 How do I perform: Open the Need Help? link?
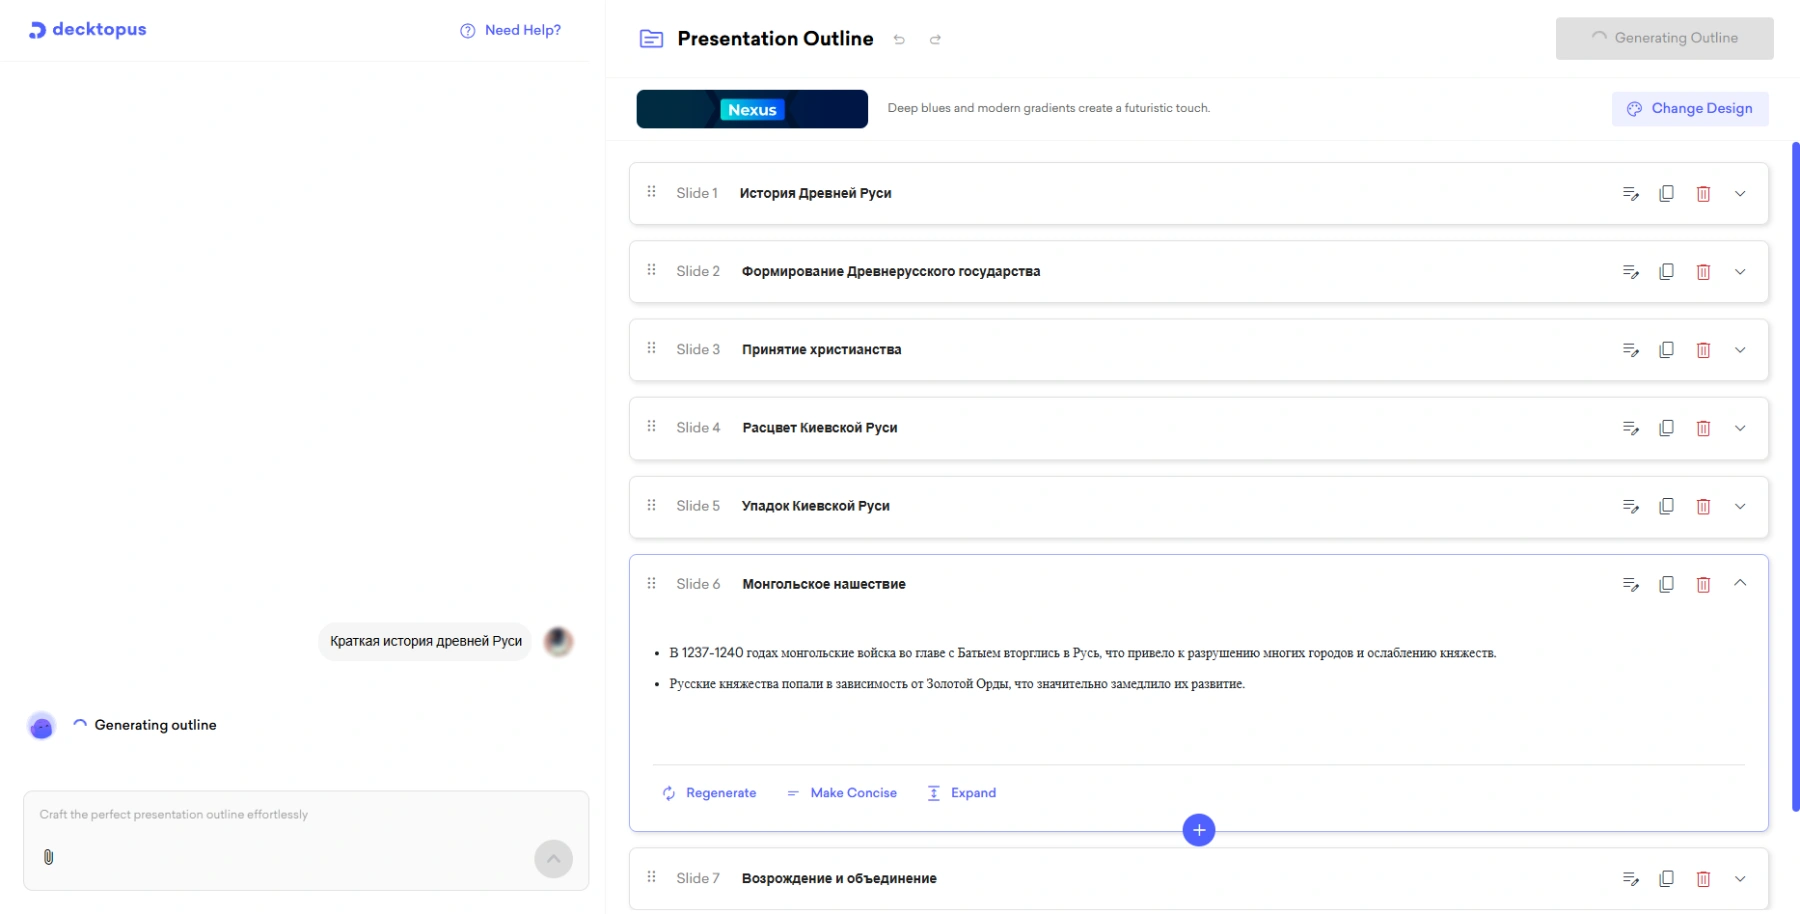[511, 30]
